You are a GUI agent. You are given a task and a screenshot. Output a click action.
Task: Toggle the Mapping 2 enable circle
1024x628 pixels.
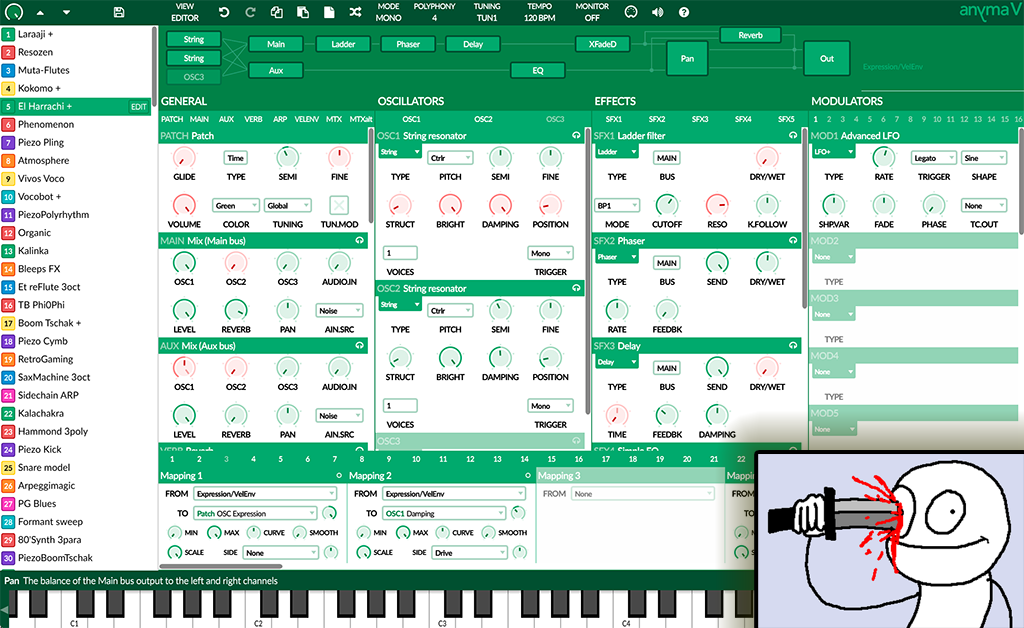pos(527,476)
